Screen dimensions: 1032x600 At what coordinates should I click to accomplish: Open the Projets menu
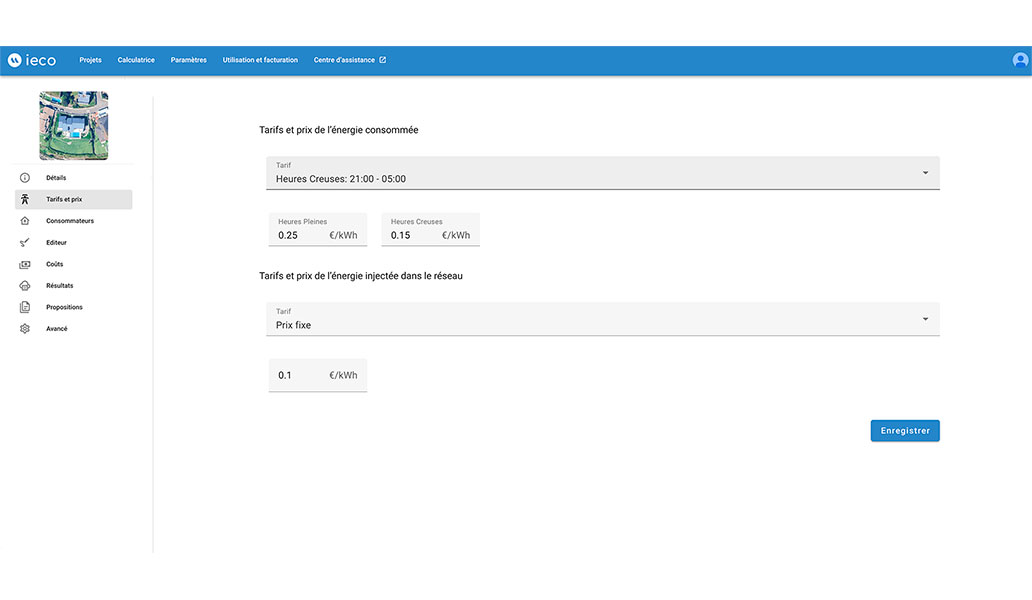point(90,60)
